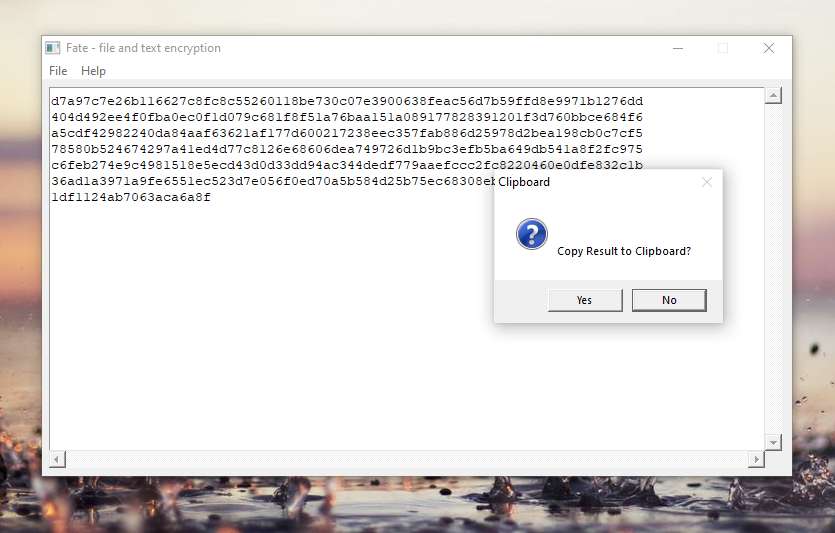Viewport: 835px width, 533px height.
Task: Click the hex line starting 78580b52
Action: click(347, 149)
